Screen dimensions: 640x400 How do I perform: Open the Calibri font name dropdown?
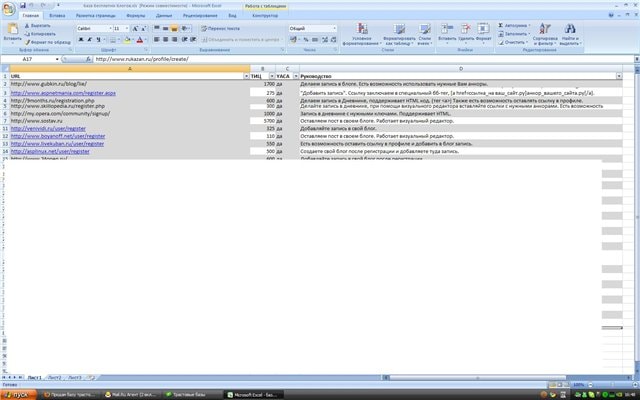coord(107,29)
